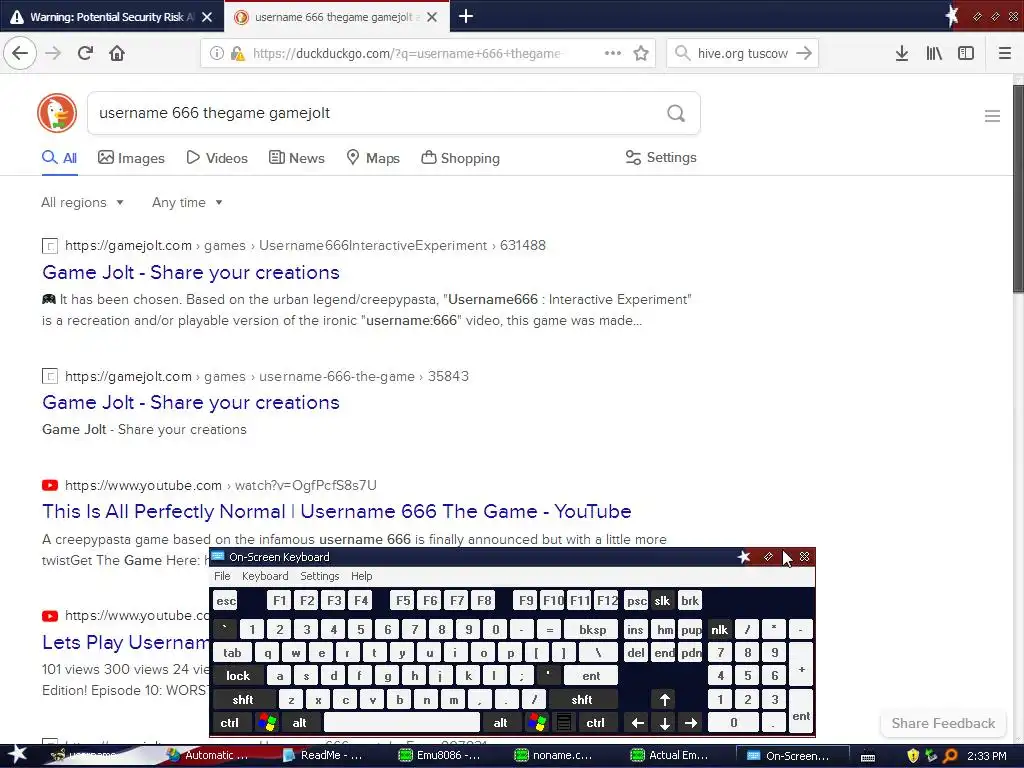This screenshot has width=1024, height=768.
Task: Click the right arrow key on keyboard
Action: point(691,722)
